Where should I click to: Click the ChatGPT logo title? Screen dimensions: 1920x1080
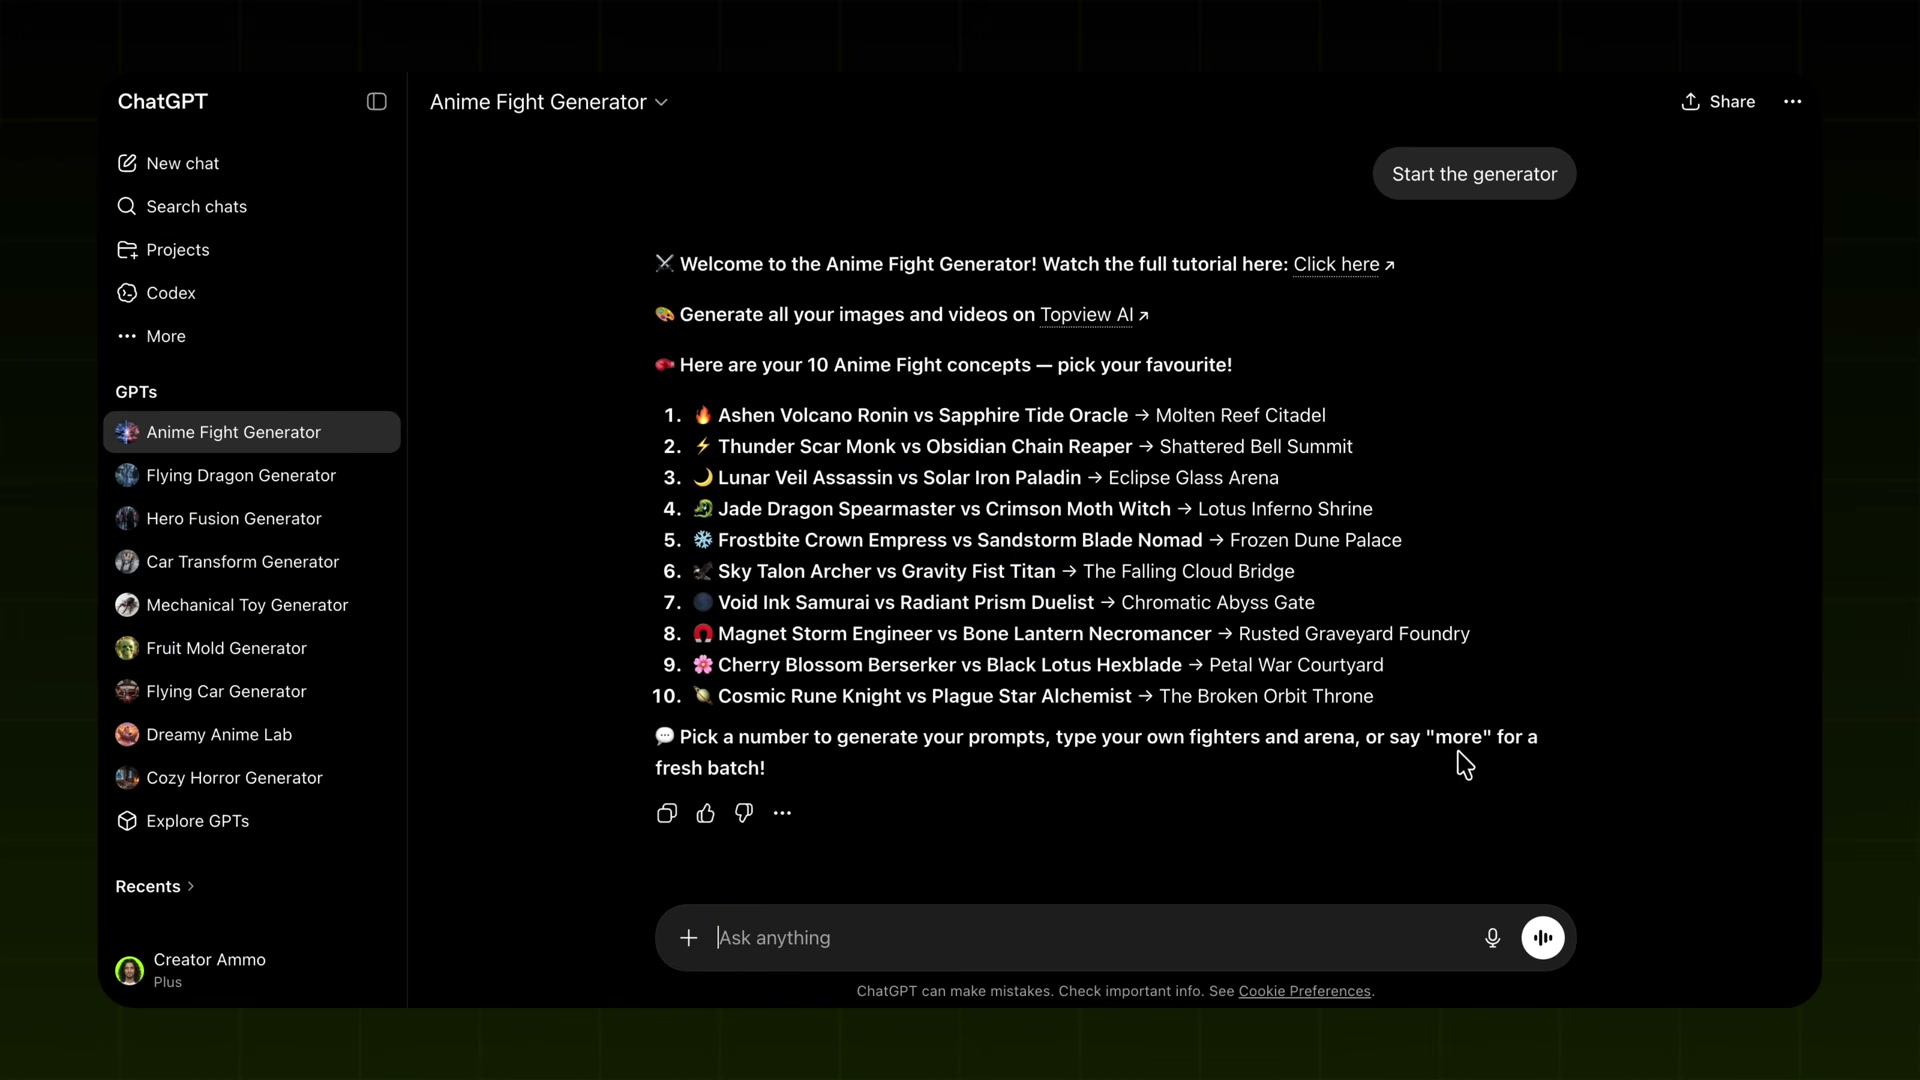163,102
